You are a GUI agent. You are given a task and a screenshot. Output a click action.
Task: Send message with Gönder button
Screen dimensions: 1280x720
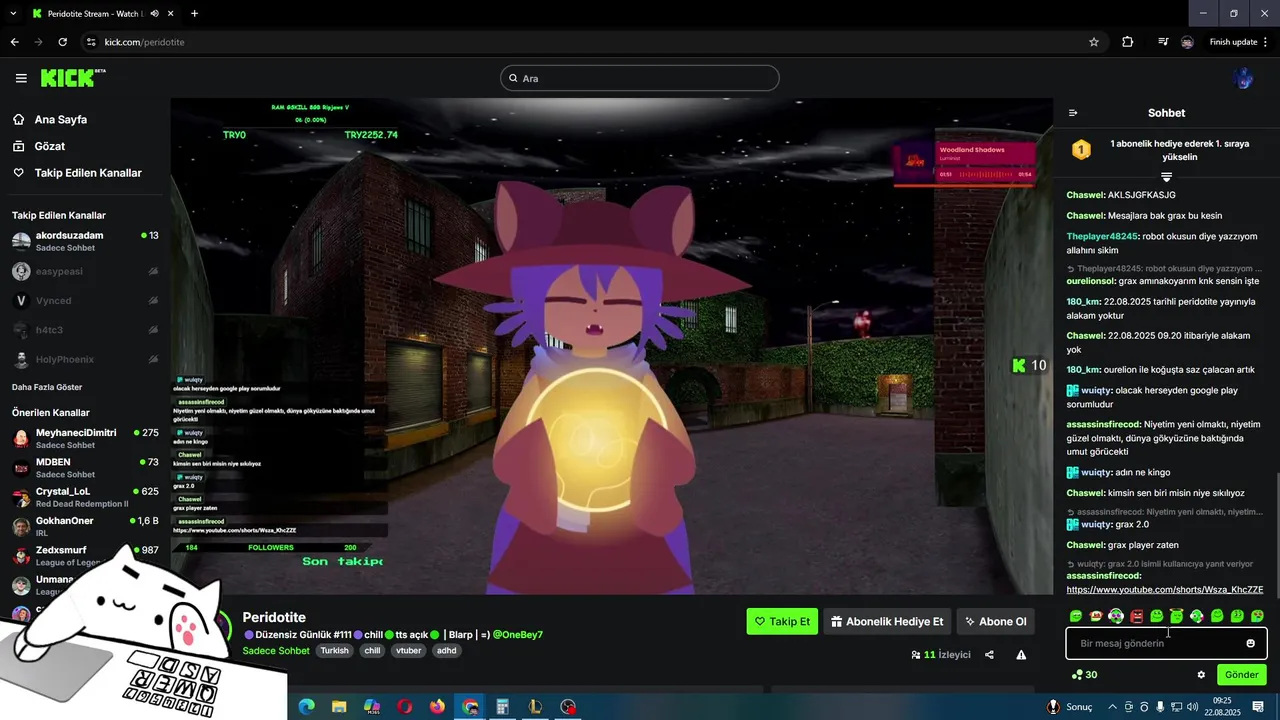(x=1241, y=675)
